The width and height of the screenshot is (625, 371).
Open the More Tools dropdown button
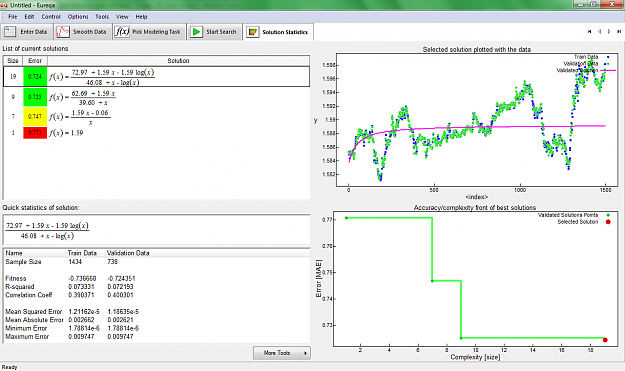282,353
